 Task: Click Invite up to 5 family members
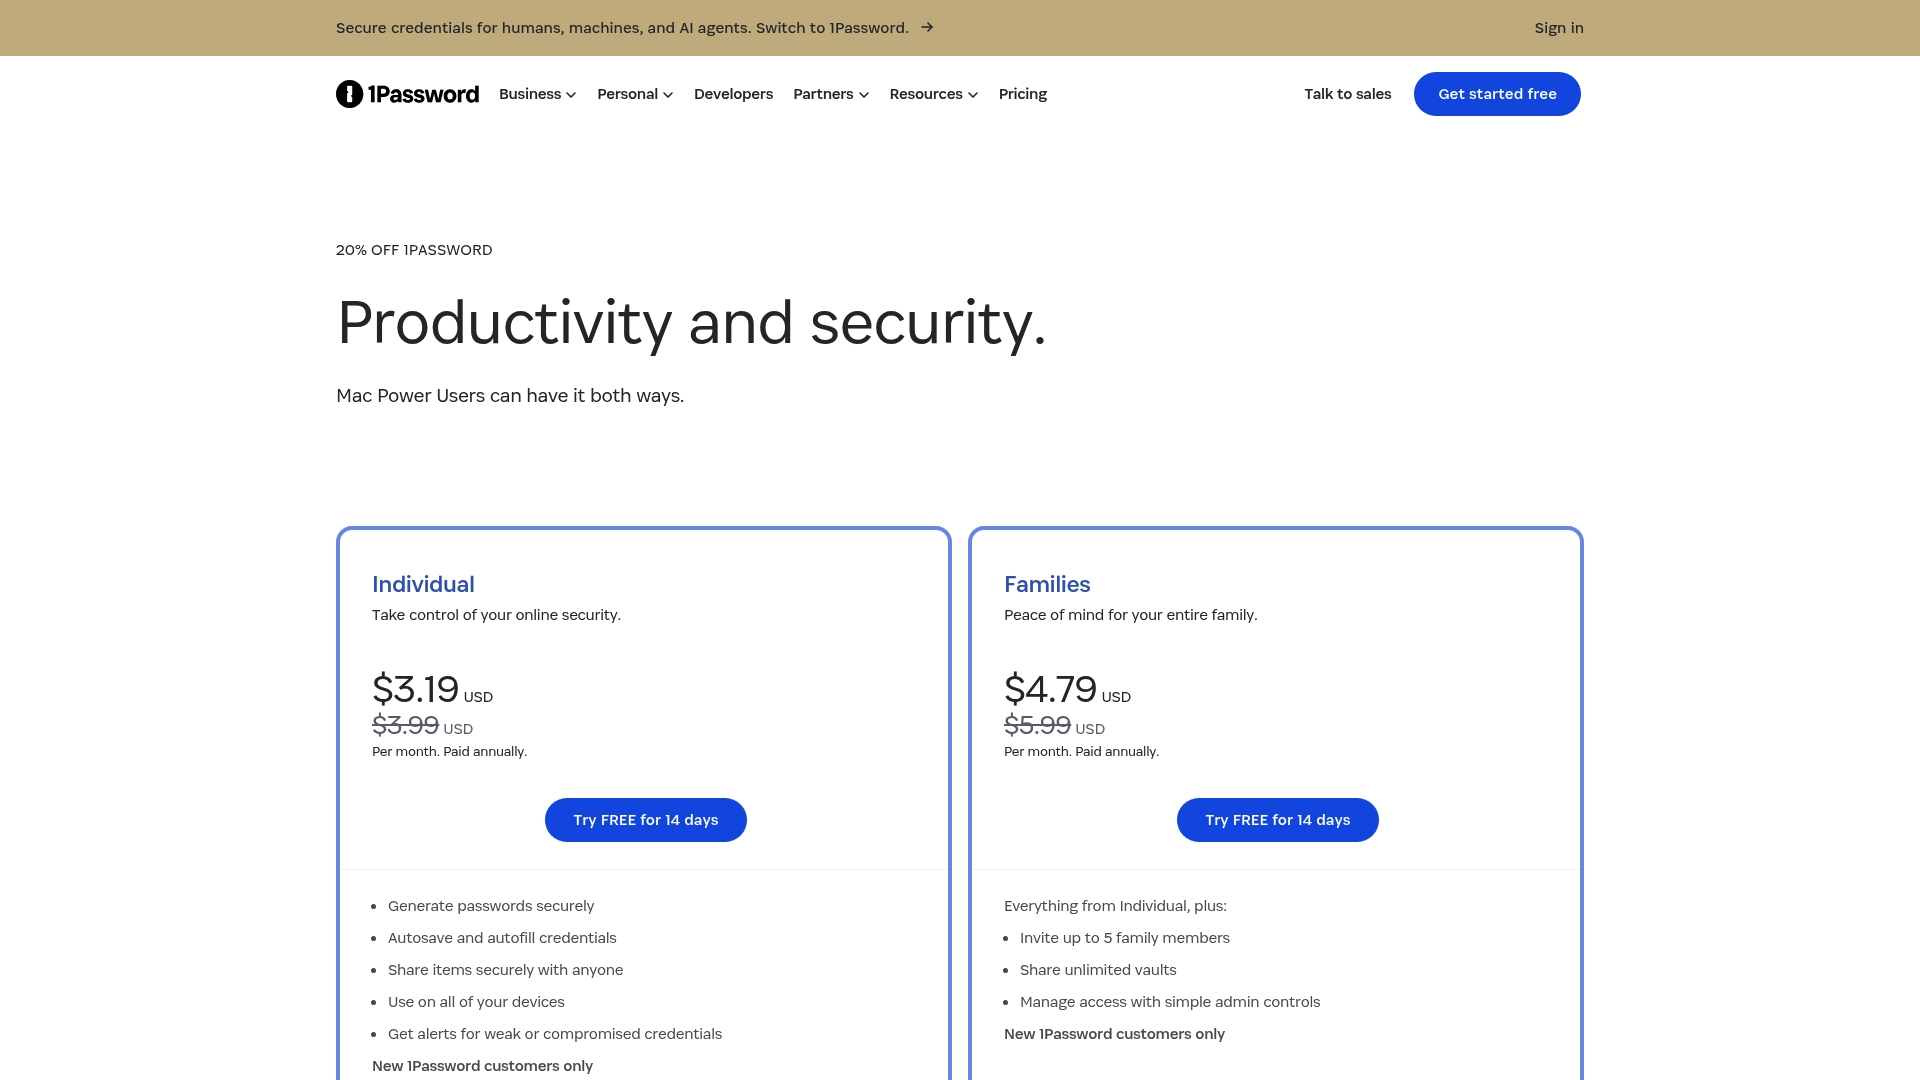[1125, 938]
